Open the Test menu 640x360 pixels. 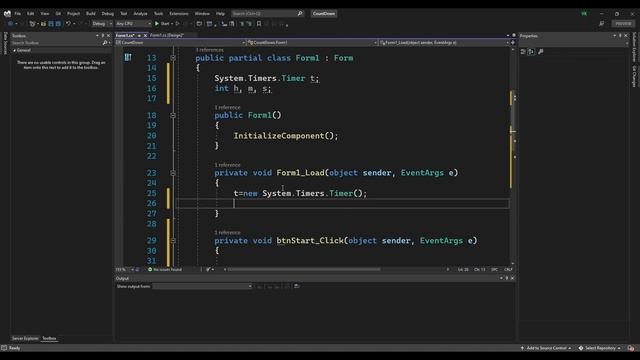[123, 13]
